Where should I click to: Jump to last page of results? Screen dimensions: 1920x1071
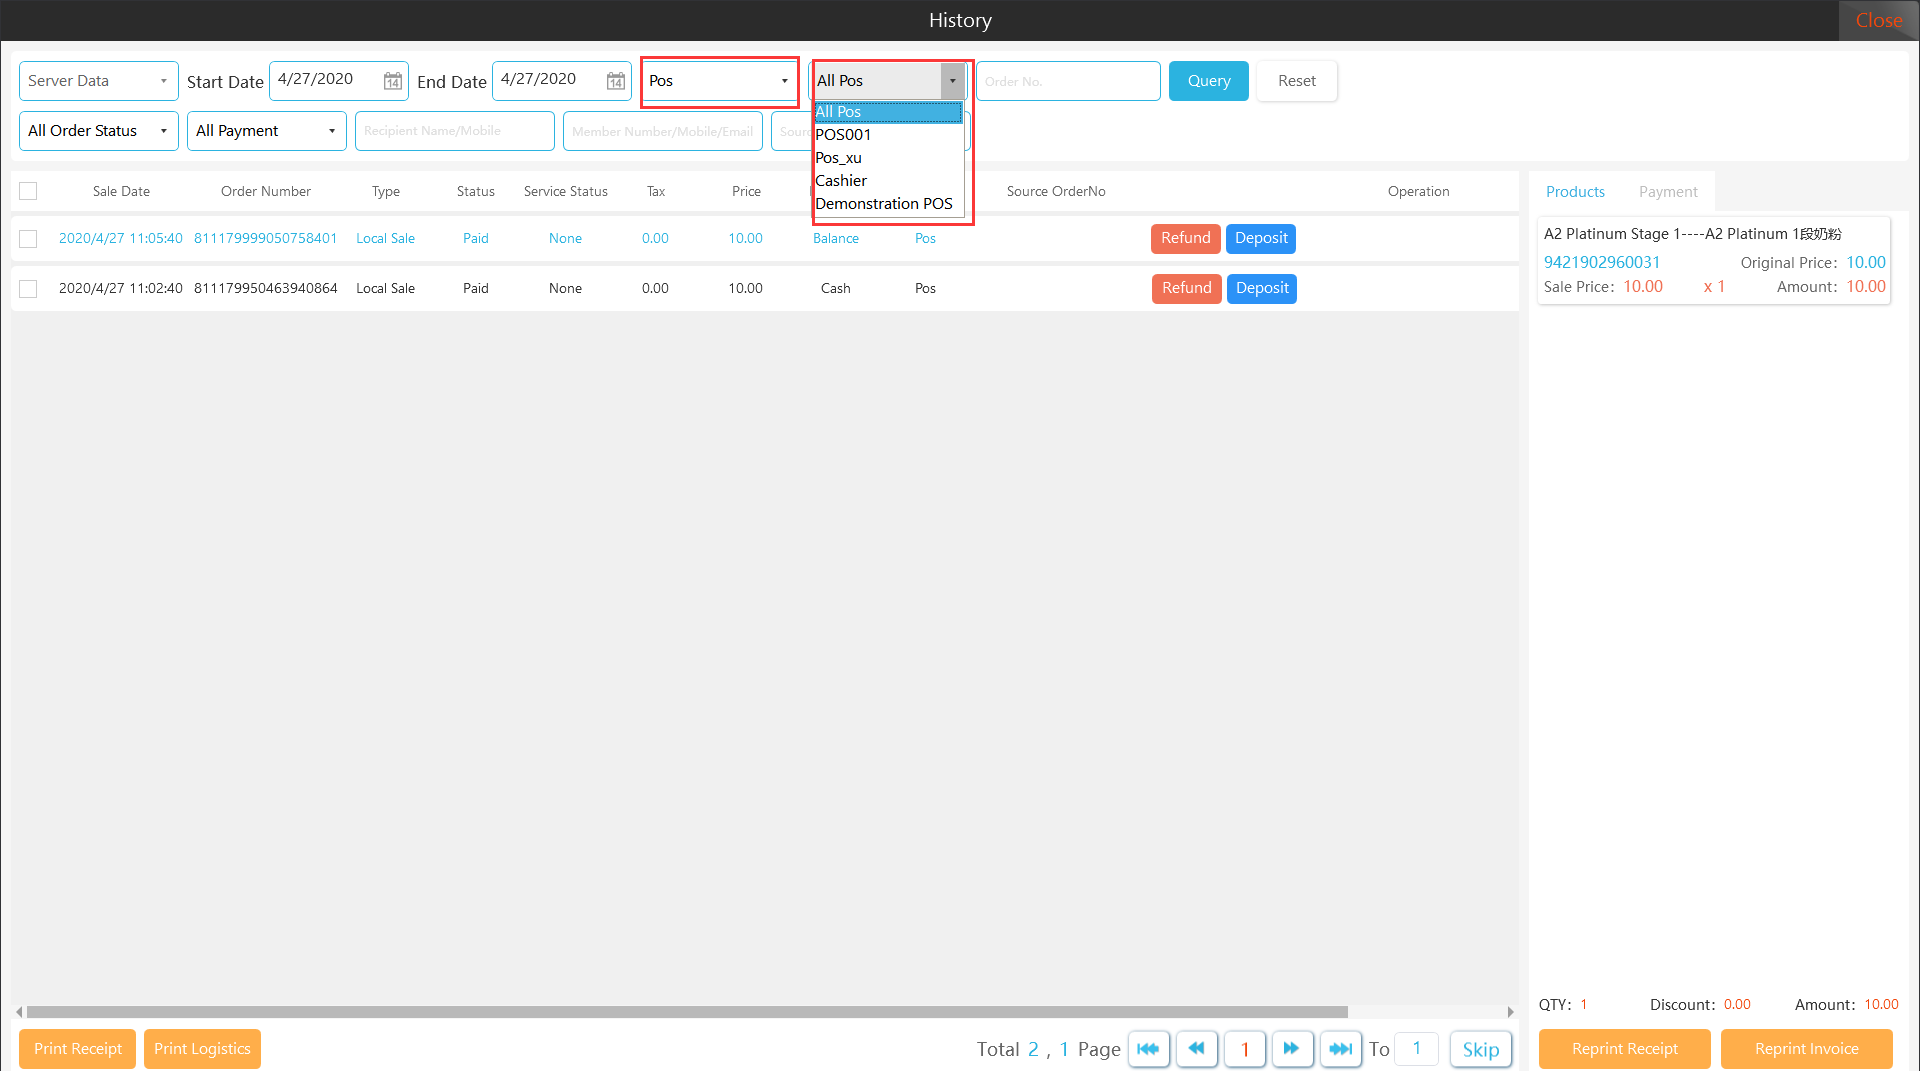tap(1340, 1049)
